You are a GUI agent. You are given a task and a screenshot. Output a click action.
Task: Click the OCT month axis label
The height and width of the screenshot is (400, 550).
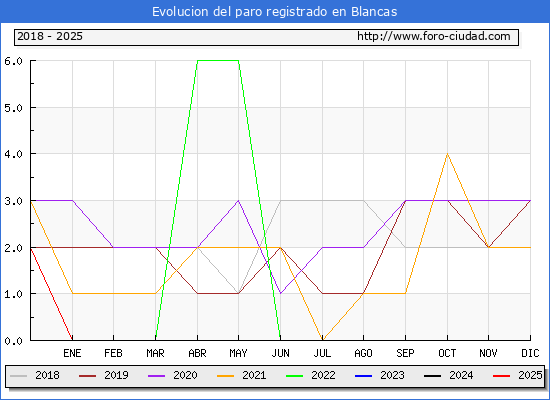(x=447, y=353)
